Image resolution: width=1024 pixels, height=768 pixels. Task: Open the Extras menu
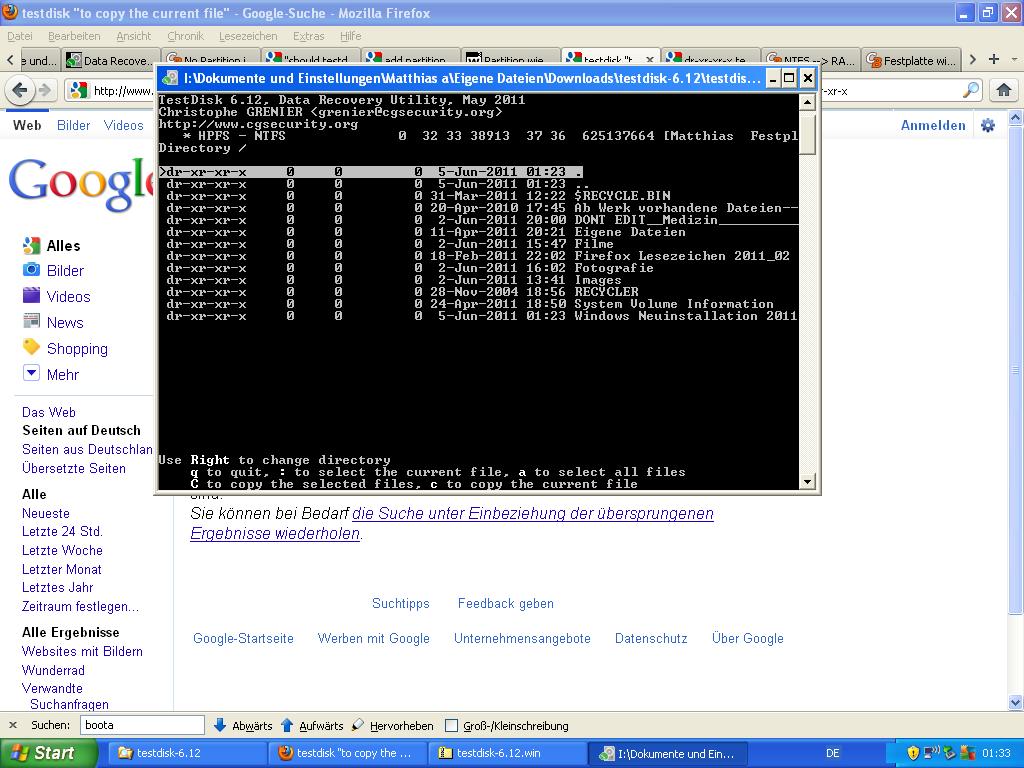[x=309, y=37]
